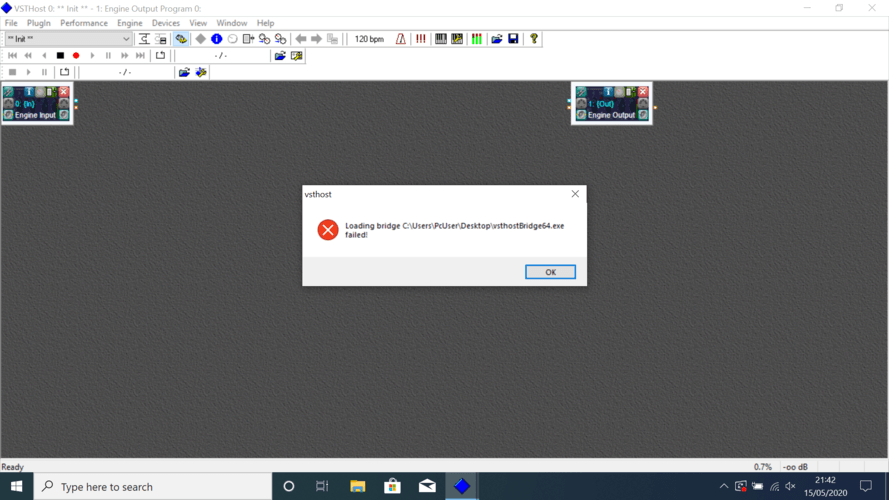
Task: Open the Window menu
Action: pyautogui.click(x=232, y=23)
